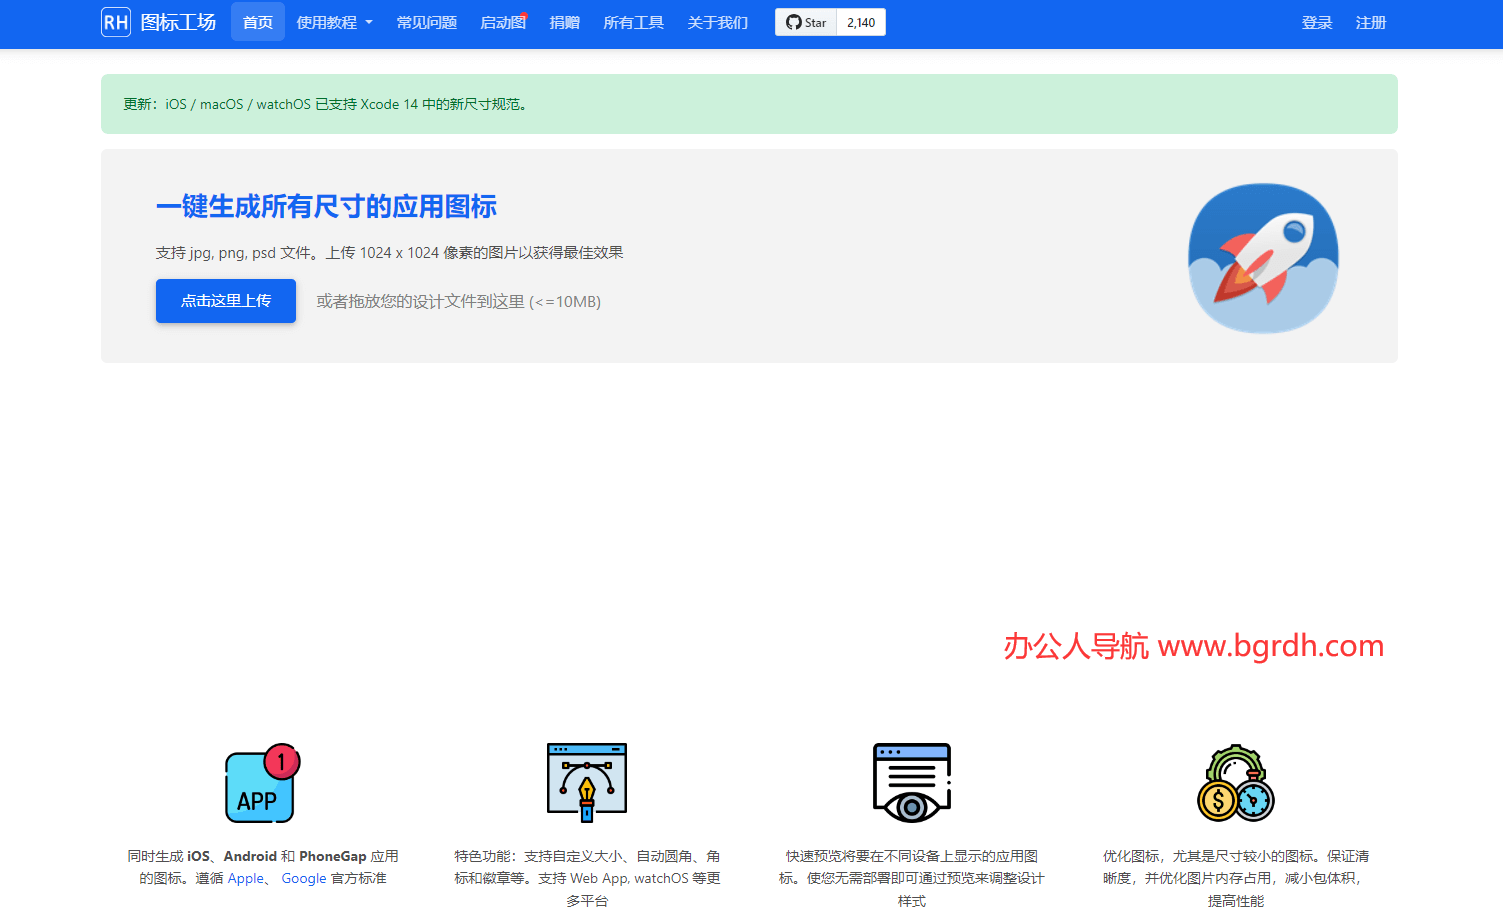Click the 登录 login option
Image resolution: width=1503 pixels, height=910 pixels.
coord(1317,22)
